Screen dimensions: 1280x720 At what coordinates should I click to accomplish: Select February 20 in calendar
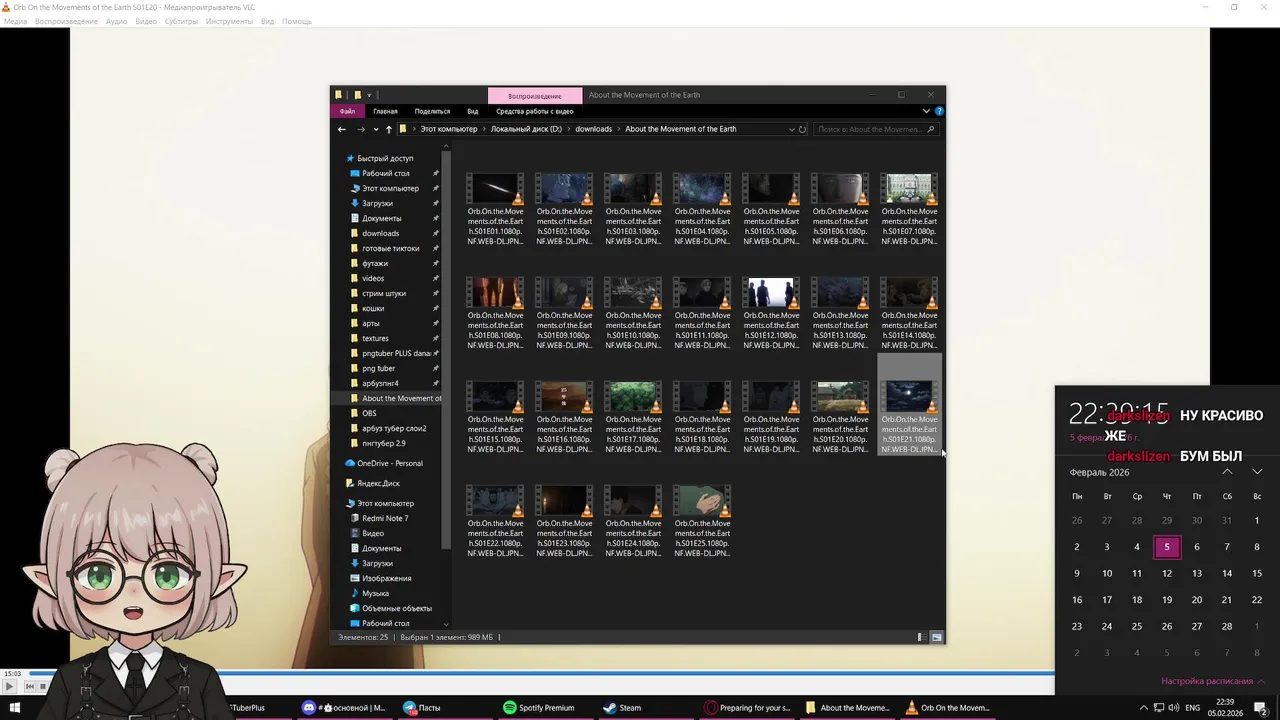coord(1197,600)
